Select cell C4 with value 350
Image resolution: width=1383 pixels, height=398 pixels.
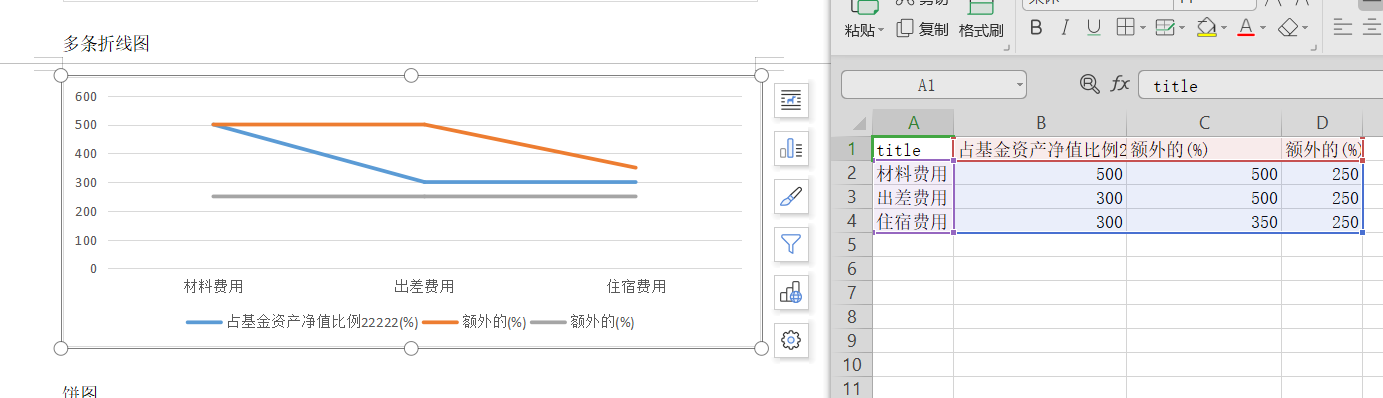pyautogui.click(x=1204, y=221)
